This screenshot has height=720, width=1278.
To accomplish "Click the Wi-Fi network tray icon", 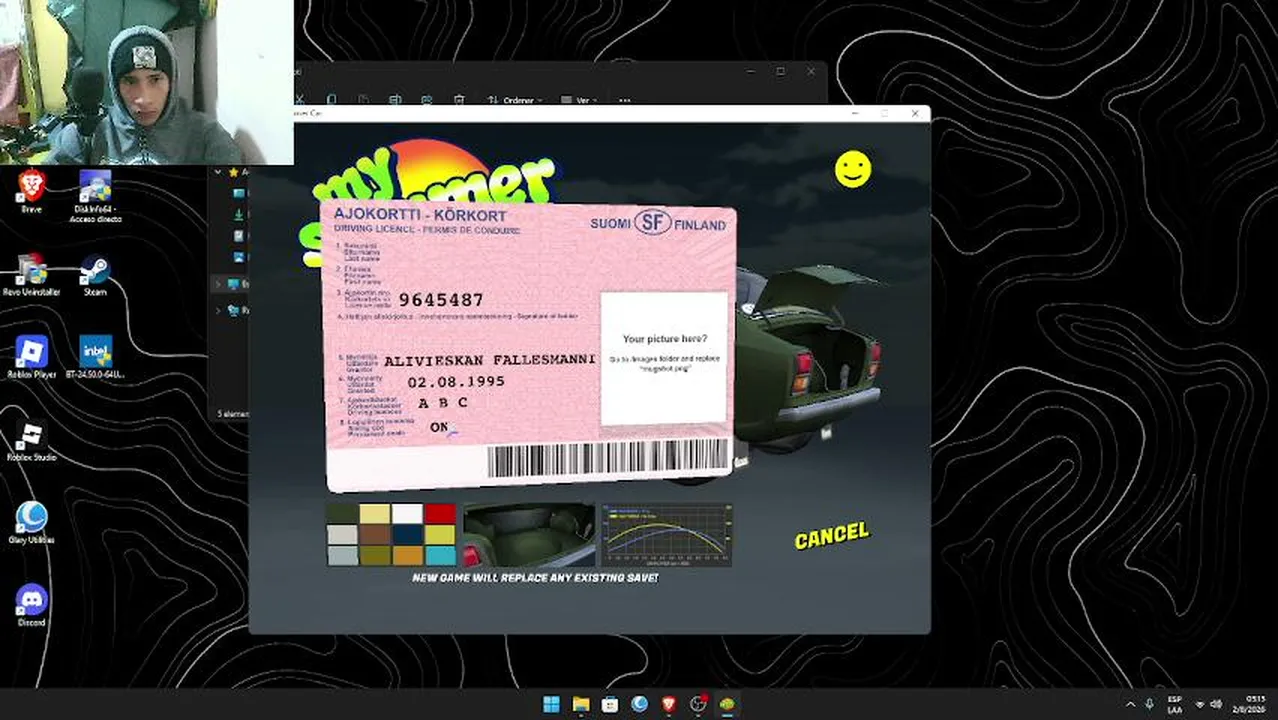I will pyautogui.click(x=1199, y=704).
